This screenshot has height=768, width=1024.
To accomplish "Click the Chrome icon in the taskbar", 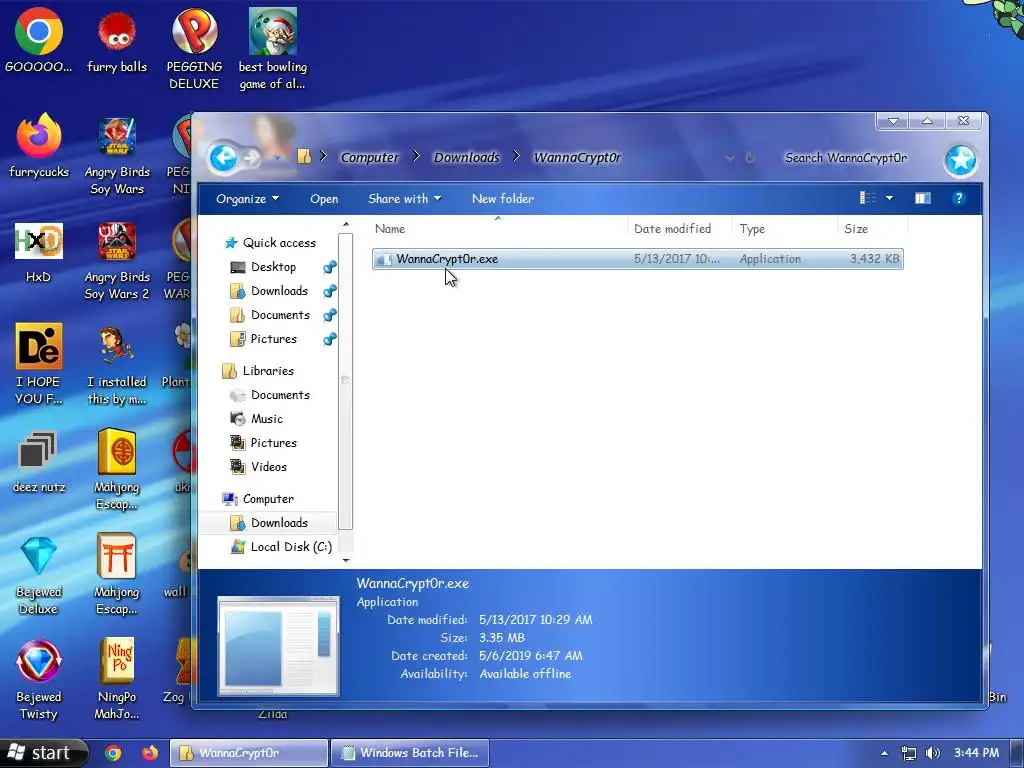I will (113, 753).
